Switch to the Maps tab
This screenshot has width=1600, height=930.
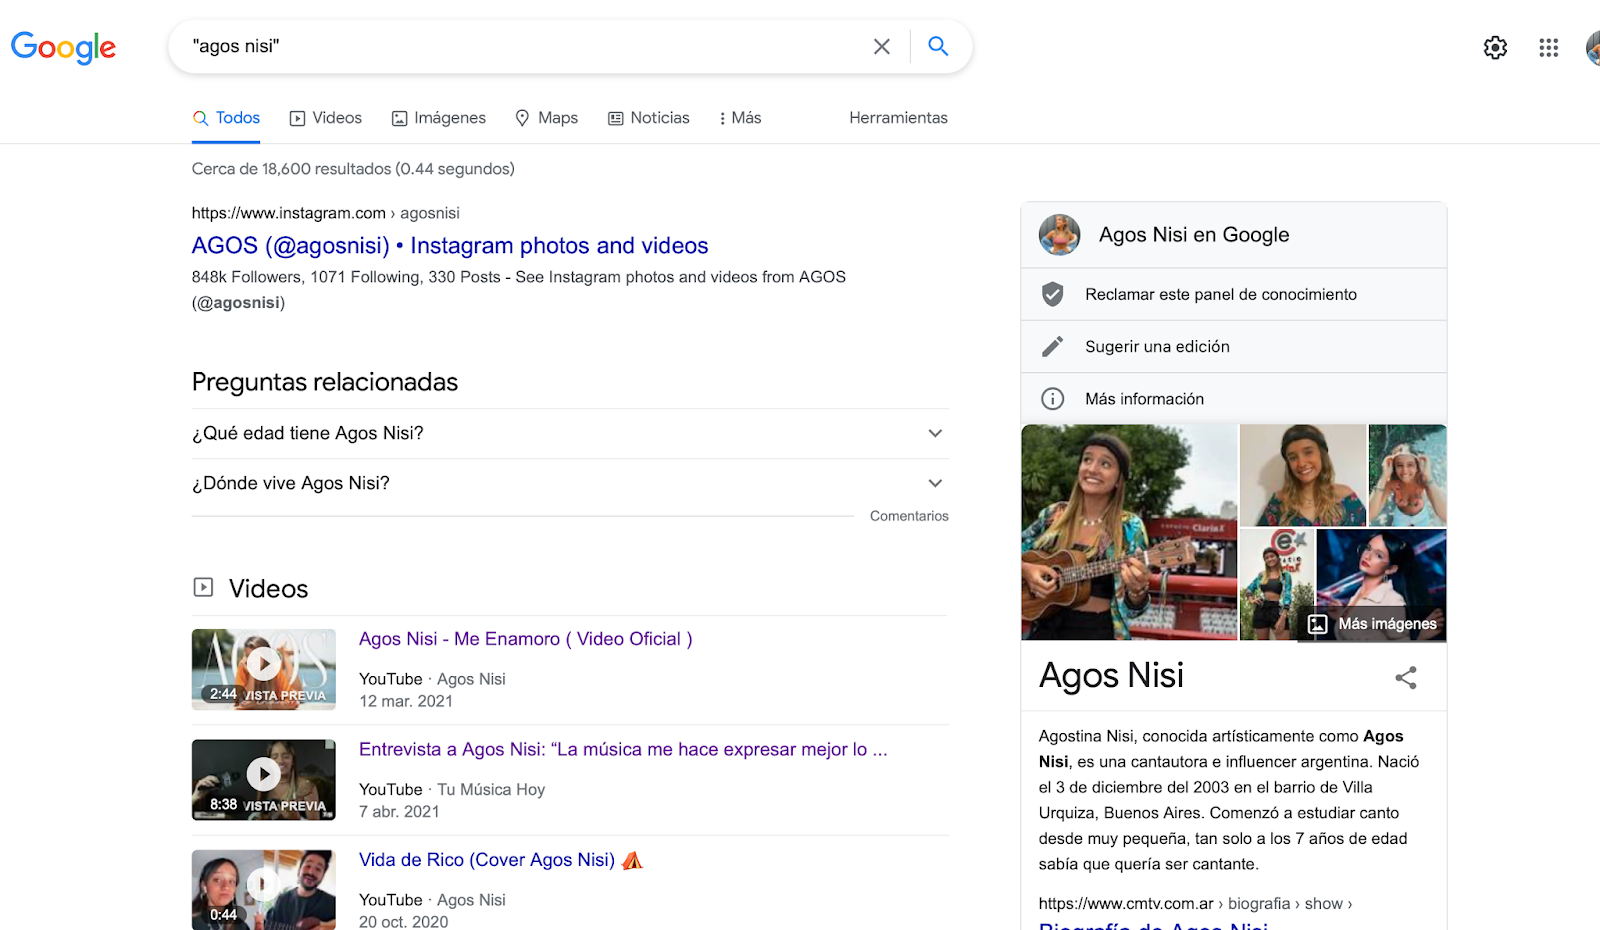(x=546, y=118)
